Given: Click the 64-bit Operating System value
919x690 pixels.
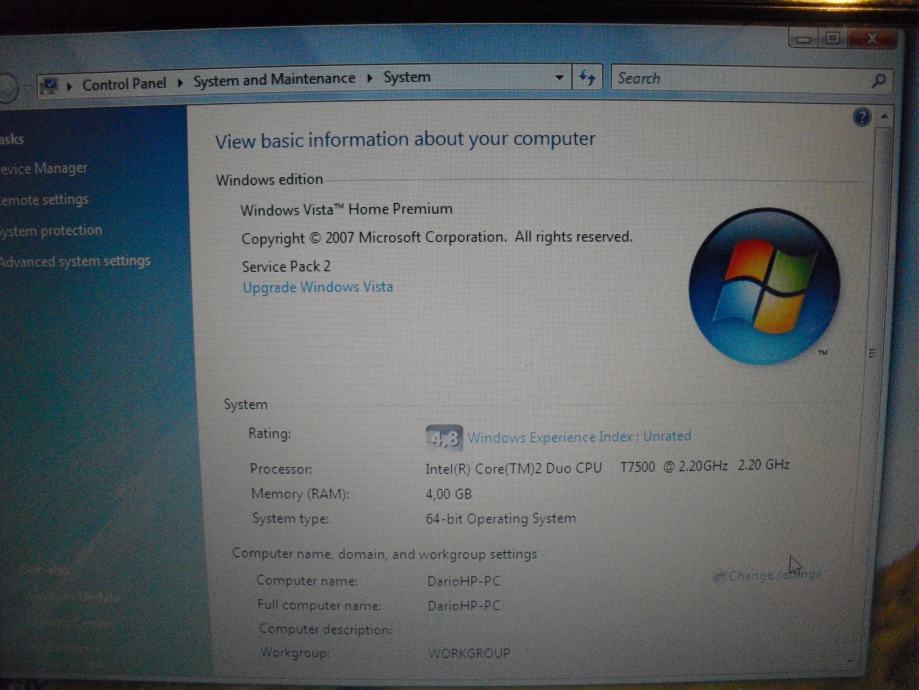Looking at the screenshot, I should 501,519.
